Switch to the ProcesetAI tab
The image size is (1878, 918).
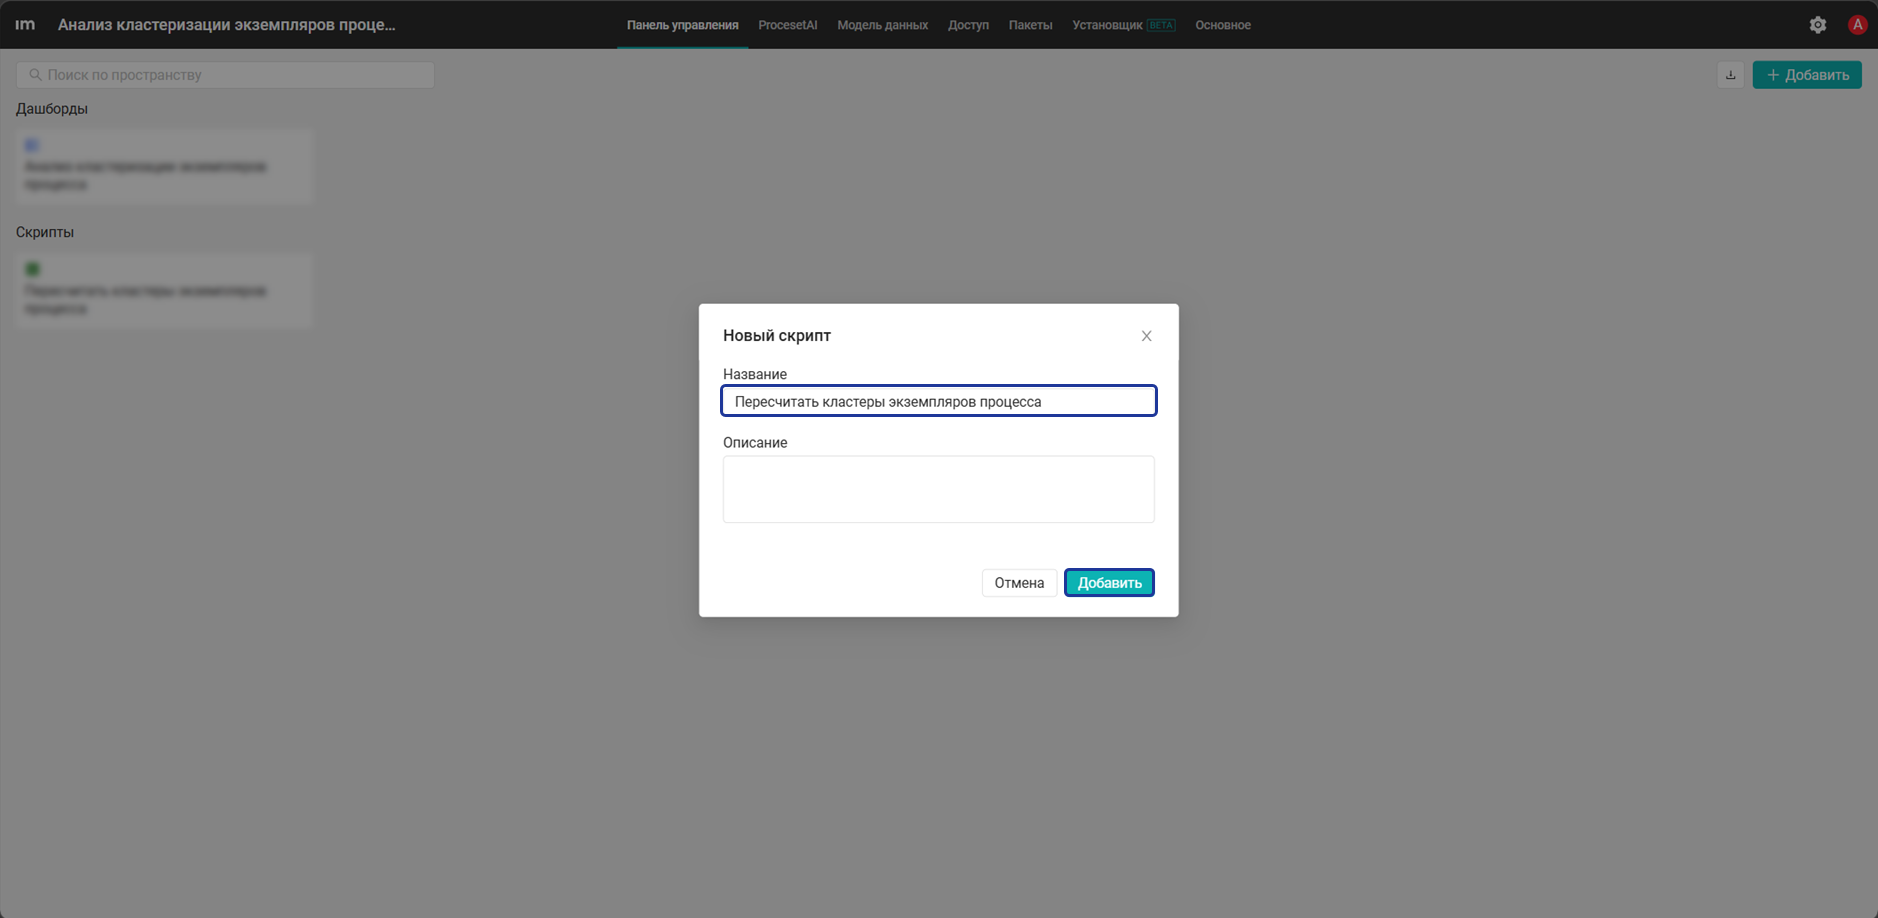(787, 25)
